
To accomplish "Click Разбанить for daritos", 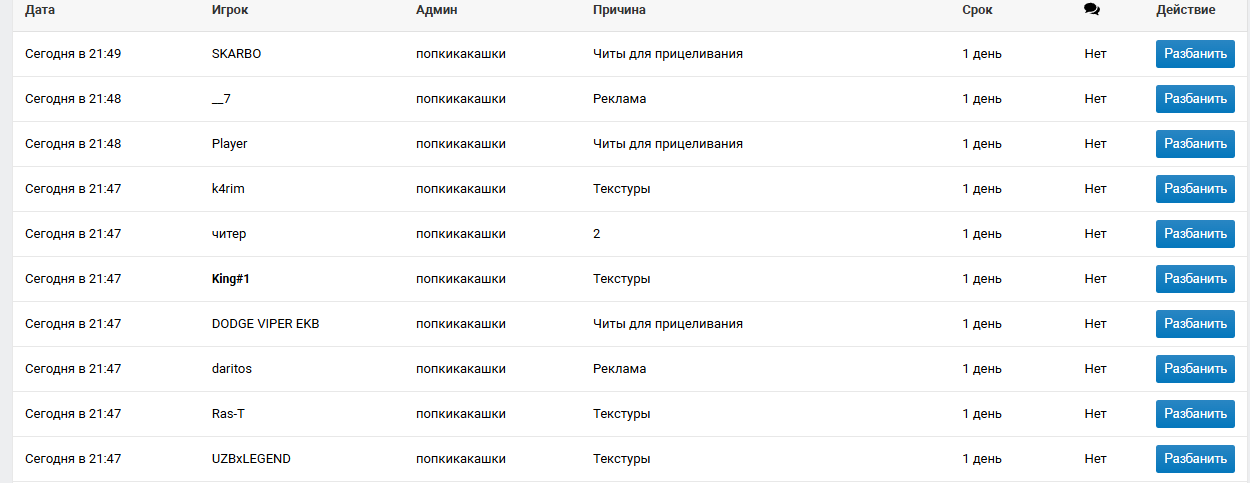I will [x=1195, y=369].
